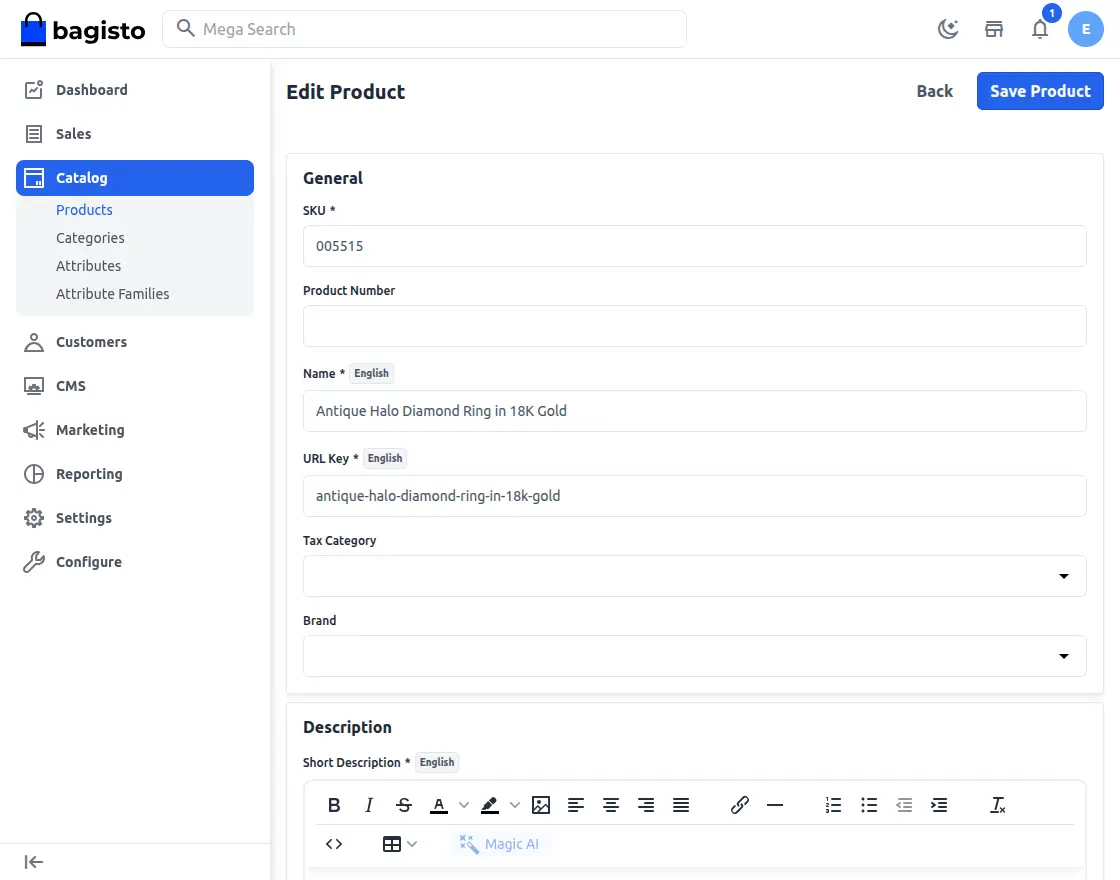The width and height of the screenshot is (1120, 880).
Task: Expand the Brand dropdown
Action: click(694, 656)
